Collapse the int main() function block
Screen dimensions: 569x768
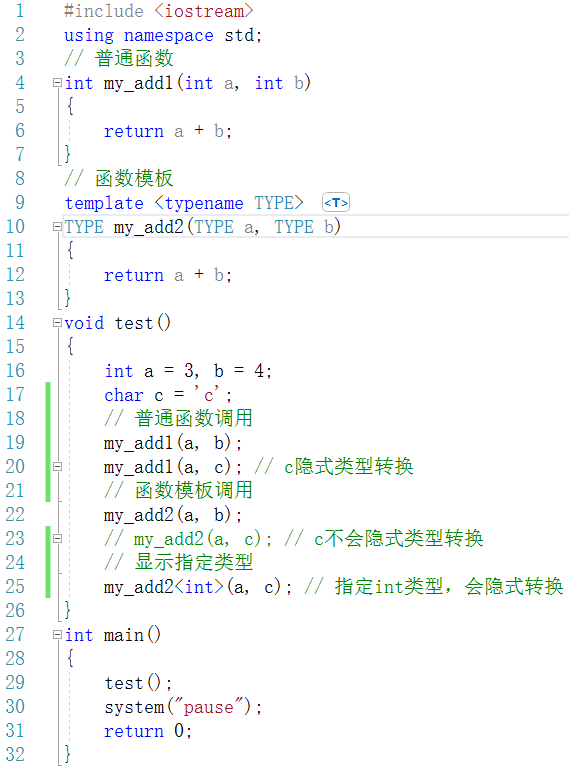click(x=57, y=635)
